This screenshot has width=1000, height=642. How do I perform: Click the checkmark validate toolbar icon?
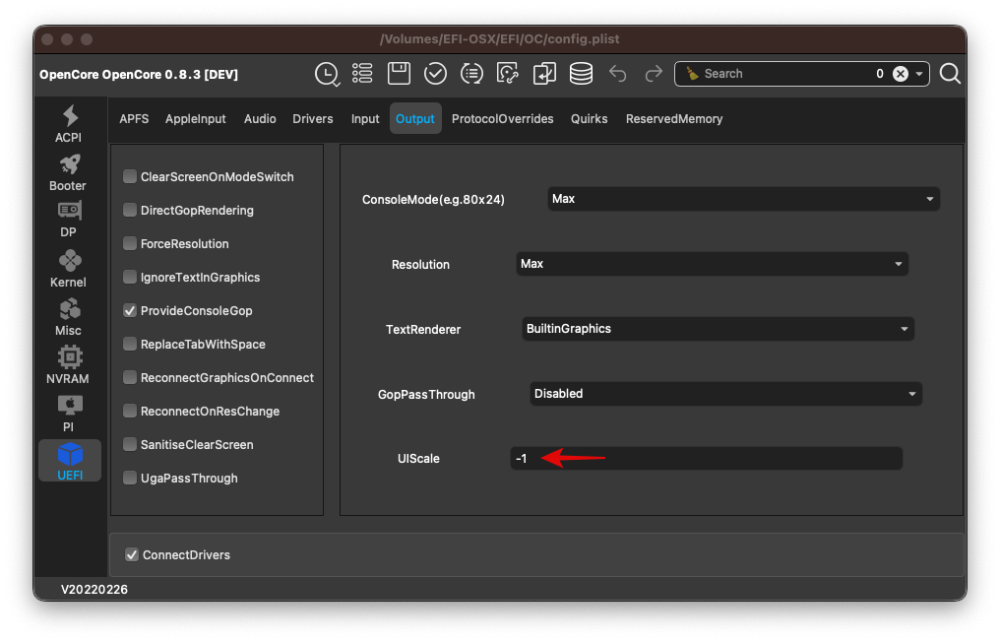pos(435,74)
